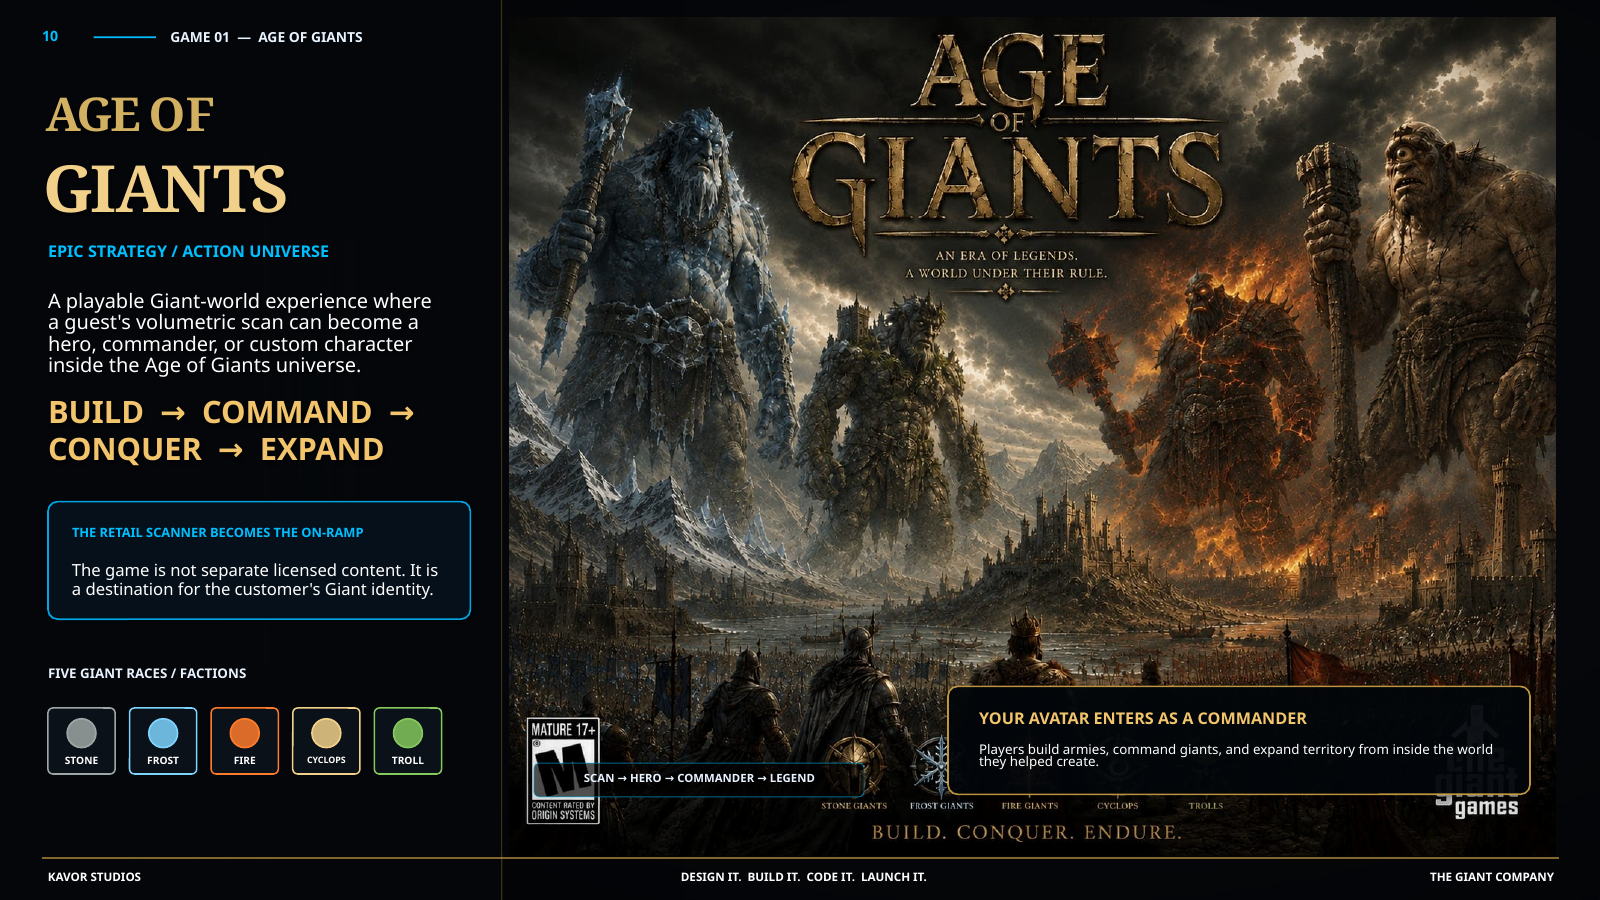Click the word CONQUER in gold

125,449
